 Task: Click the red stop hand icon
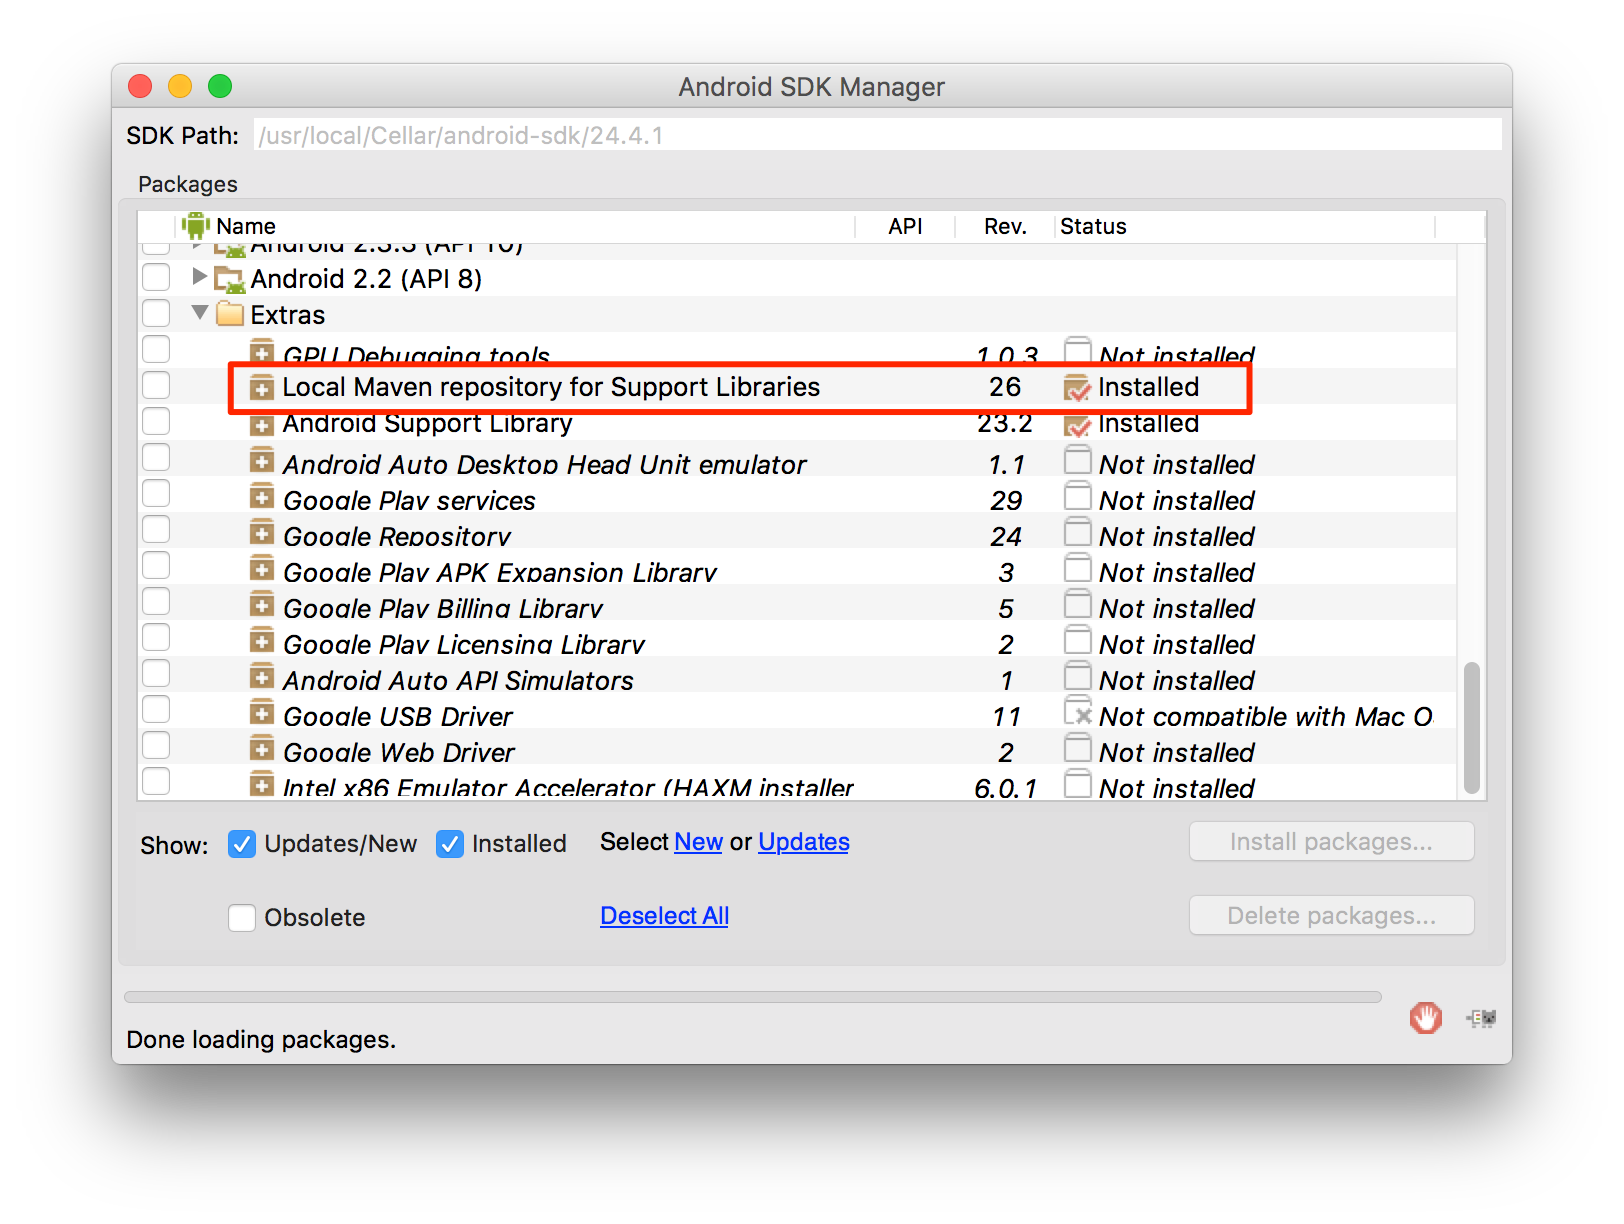1426,1018
